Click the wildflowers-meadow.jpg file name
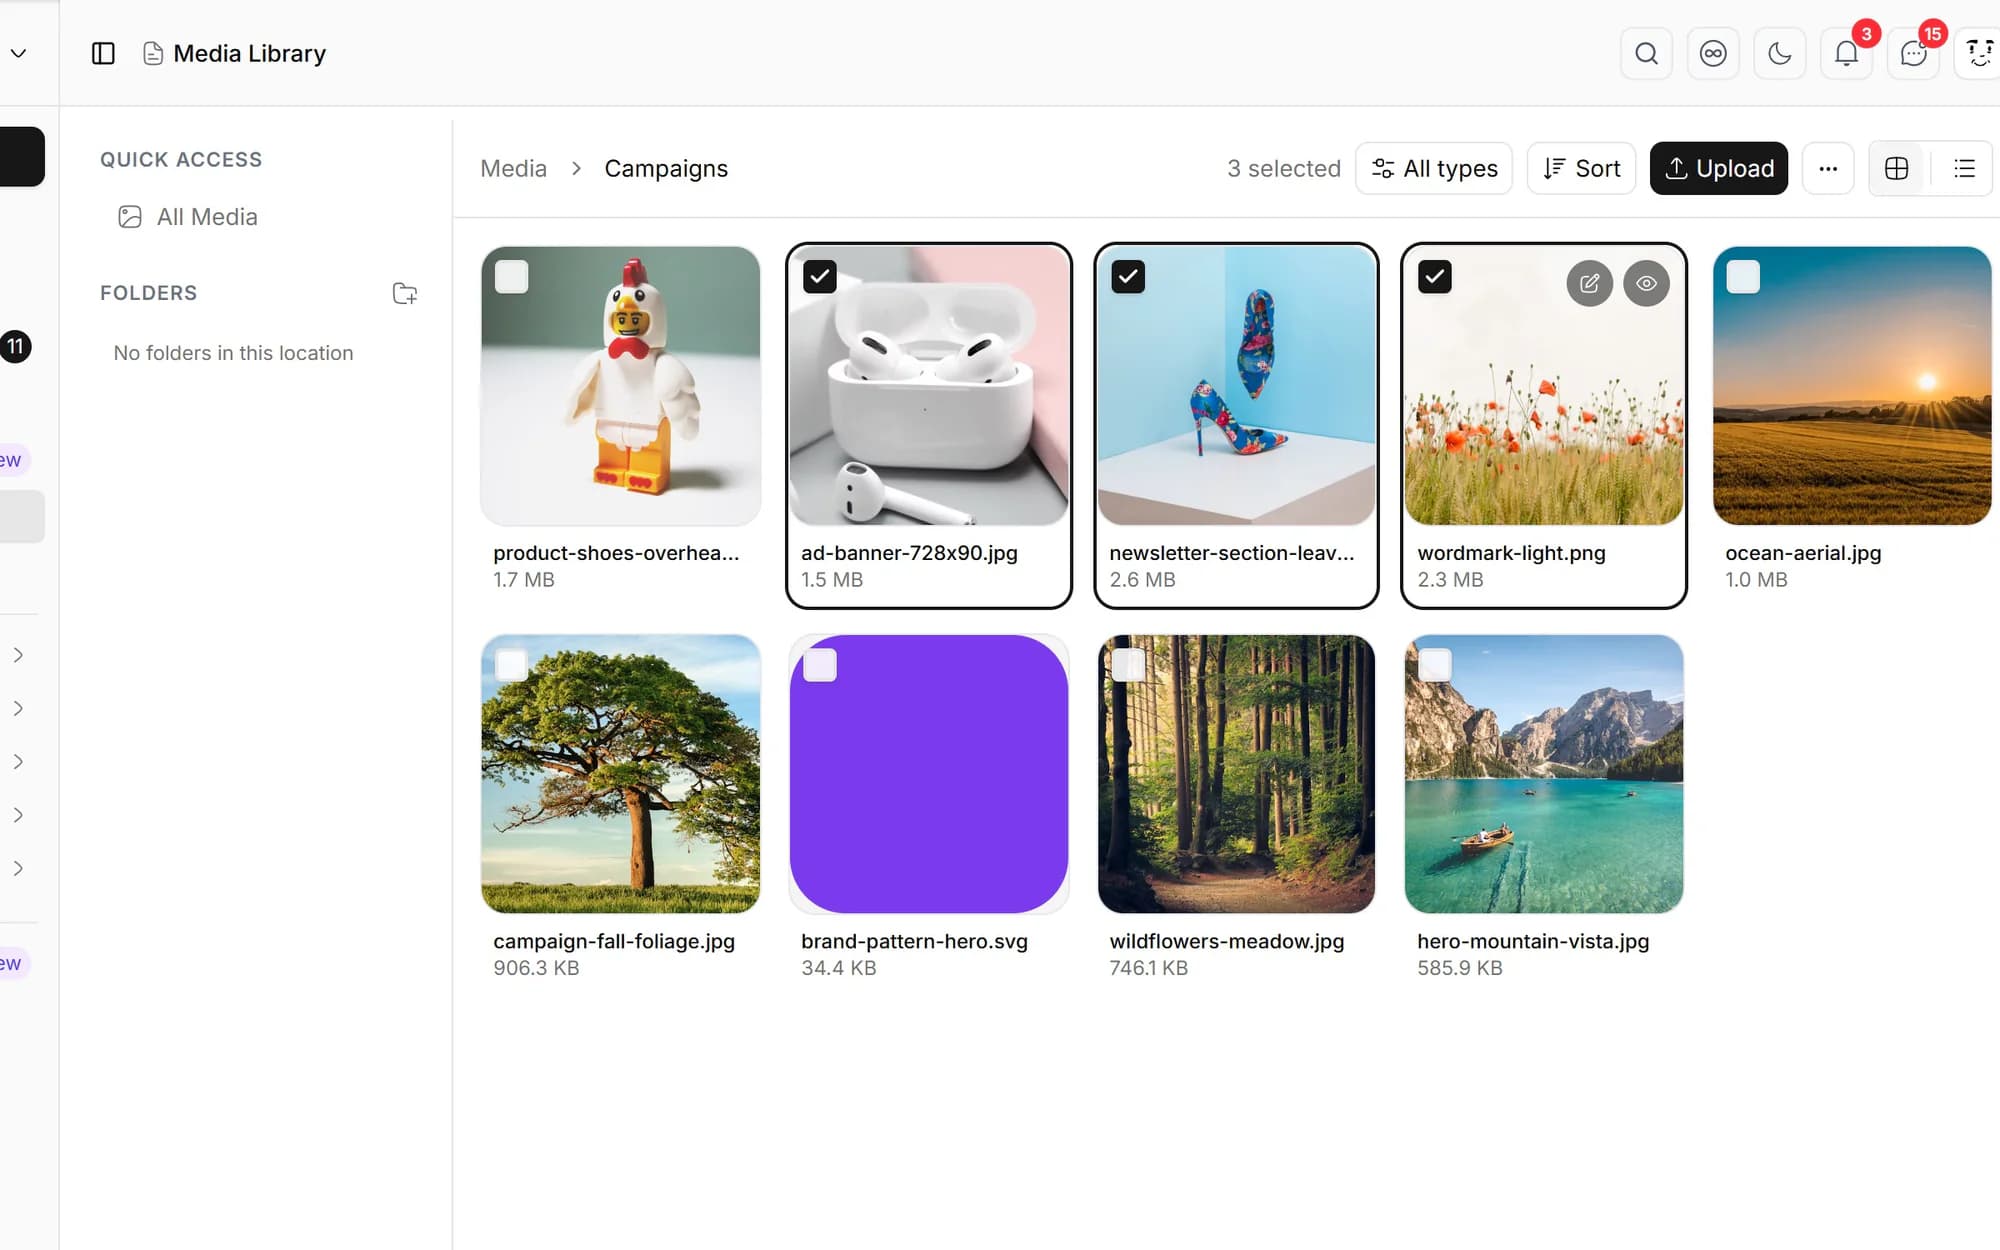This screenshot has width=2000, height=1250. 1227,941
